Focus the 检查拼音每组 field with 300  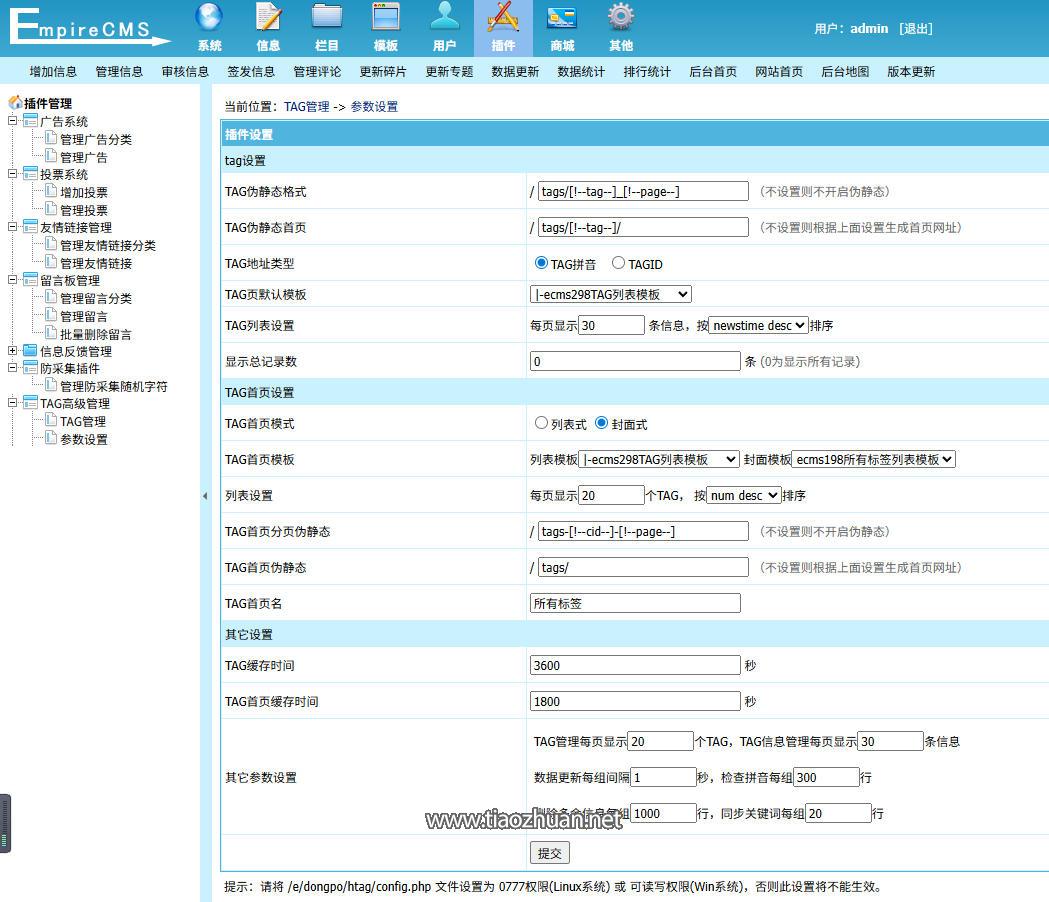pyautogui.click(x=826, y=778)
